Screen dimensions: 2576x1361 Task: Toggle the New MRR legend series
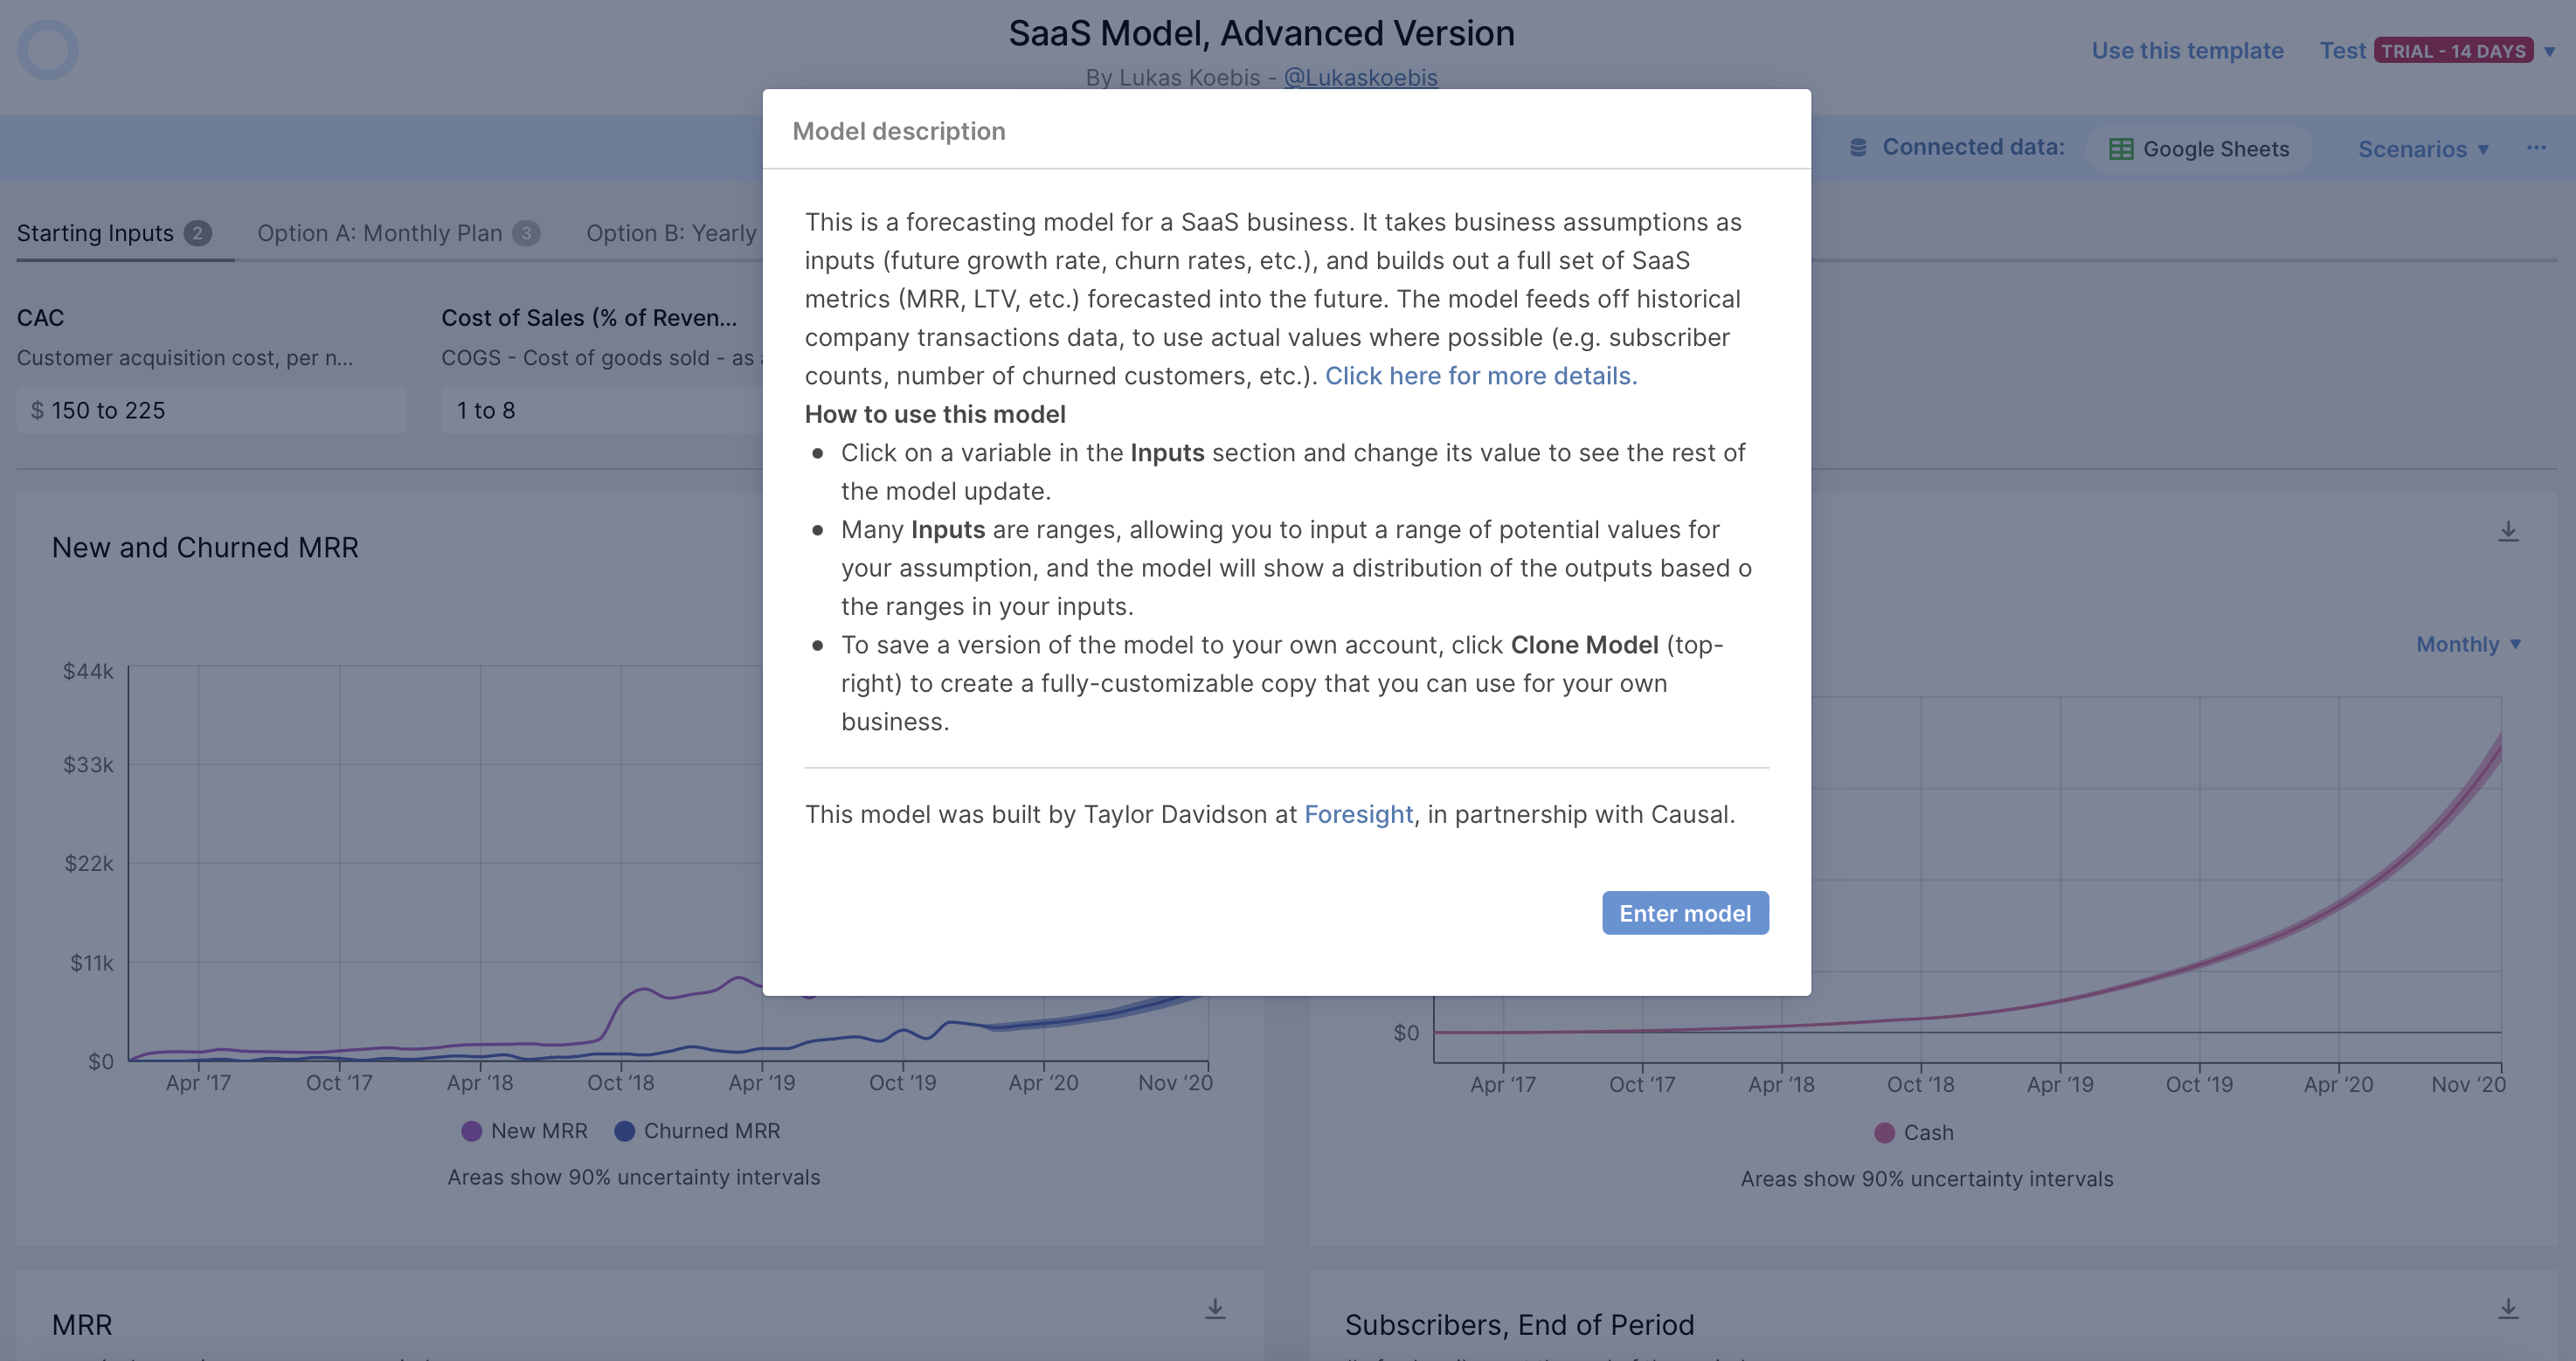click(524, 1131)
